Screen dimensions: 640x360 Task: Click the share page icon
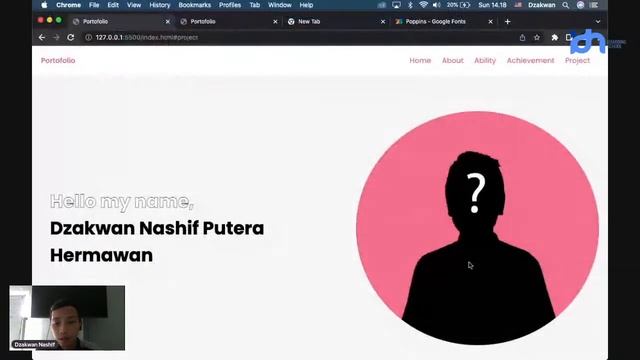pyautogui.click(x=522, y=37)
